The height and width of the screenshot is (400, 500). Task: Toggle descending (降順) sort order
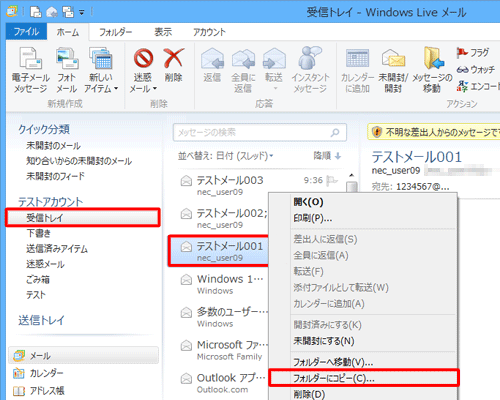pos(327,156)
